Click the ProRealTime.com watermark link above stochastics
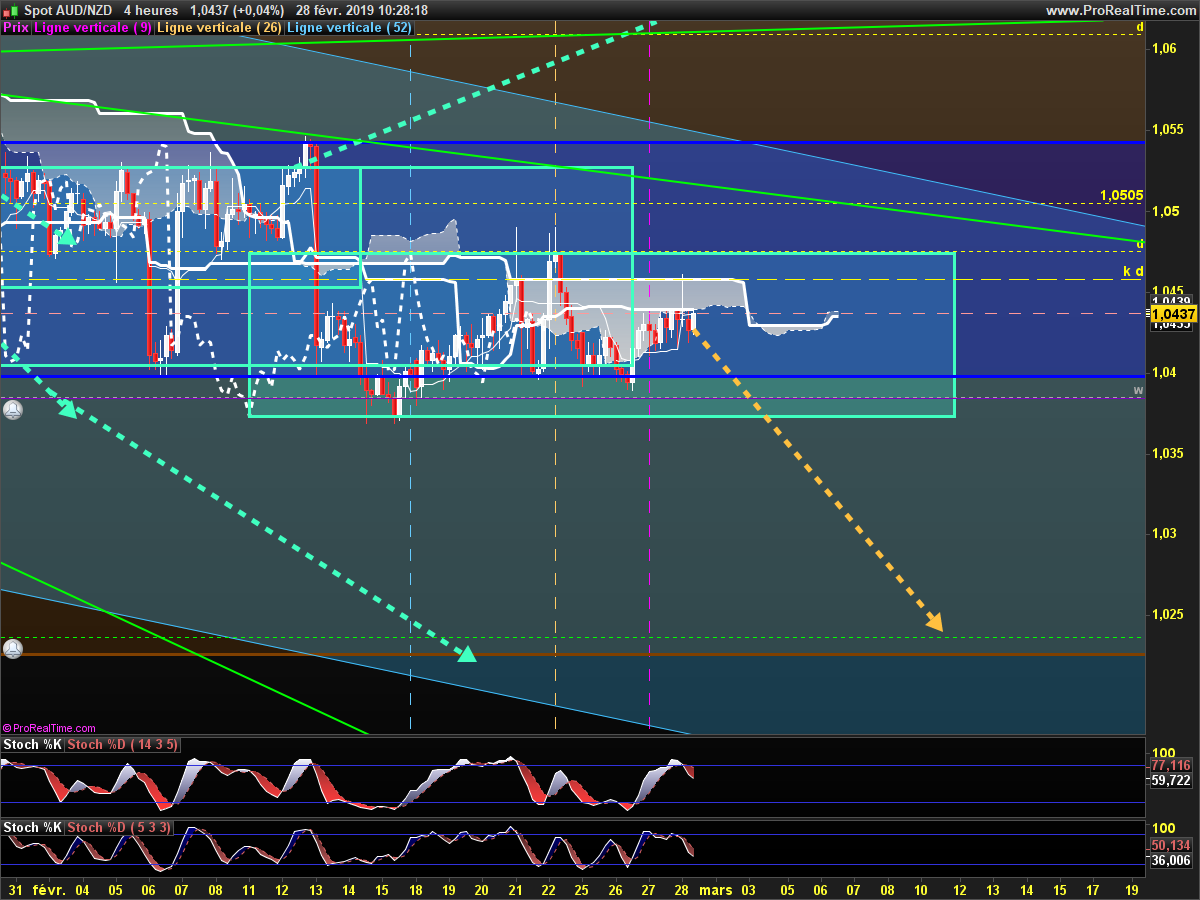This screenshot has height=900, width=1200. [49, 728]
